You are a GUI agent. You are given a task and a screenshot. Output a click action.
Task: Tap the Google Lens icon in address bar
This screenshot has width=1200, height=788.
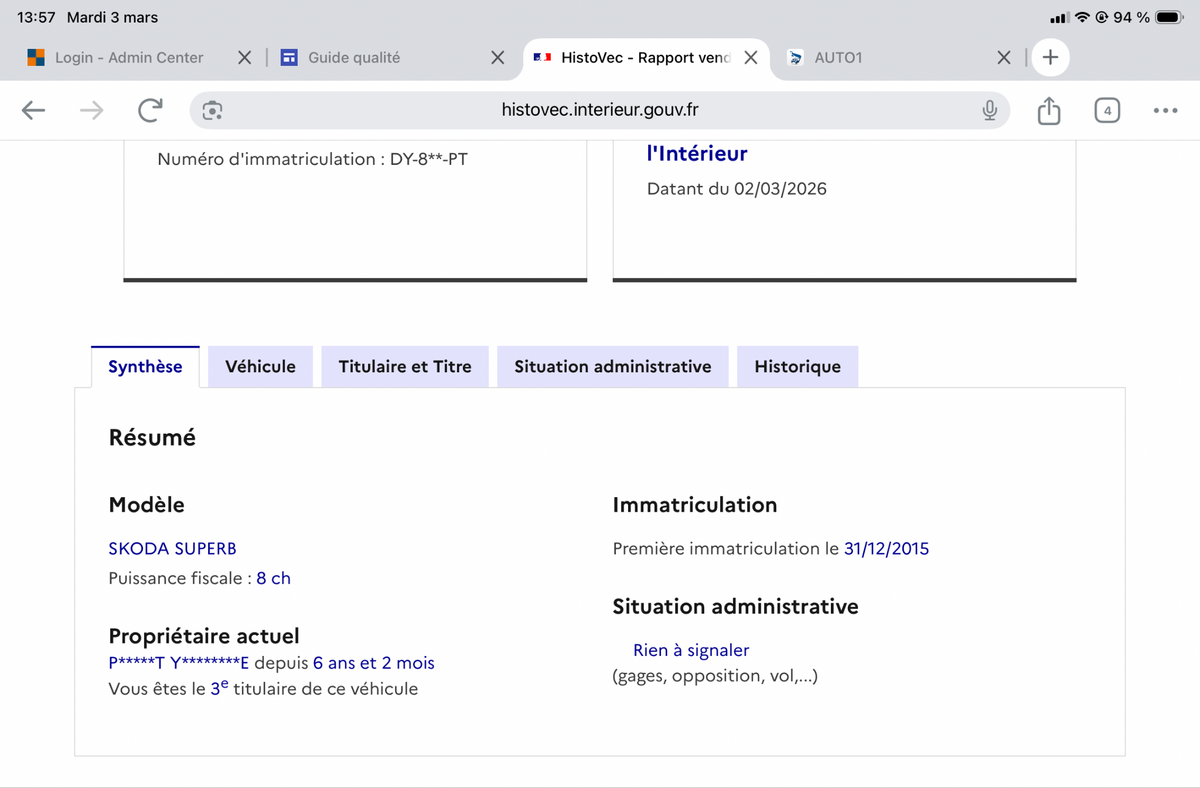(212, 110)
